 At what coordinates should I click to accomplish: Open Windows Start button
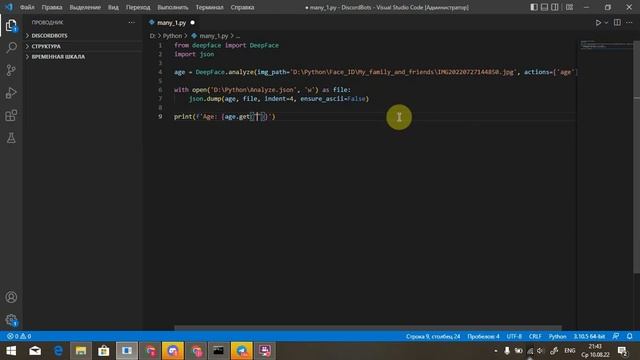(11, 351)
